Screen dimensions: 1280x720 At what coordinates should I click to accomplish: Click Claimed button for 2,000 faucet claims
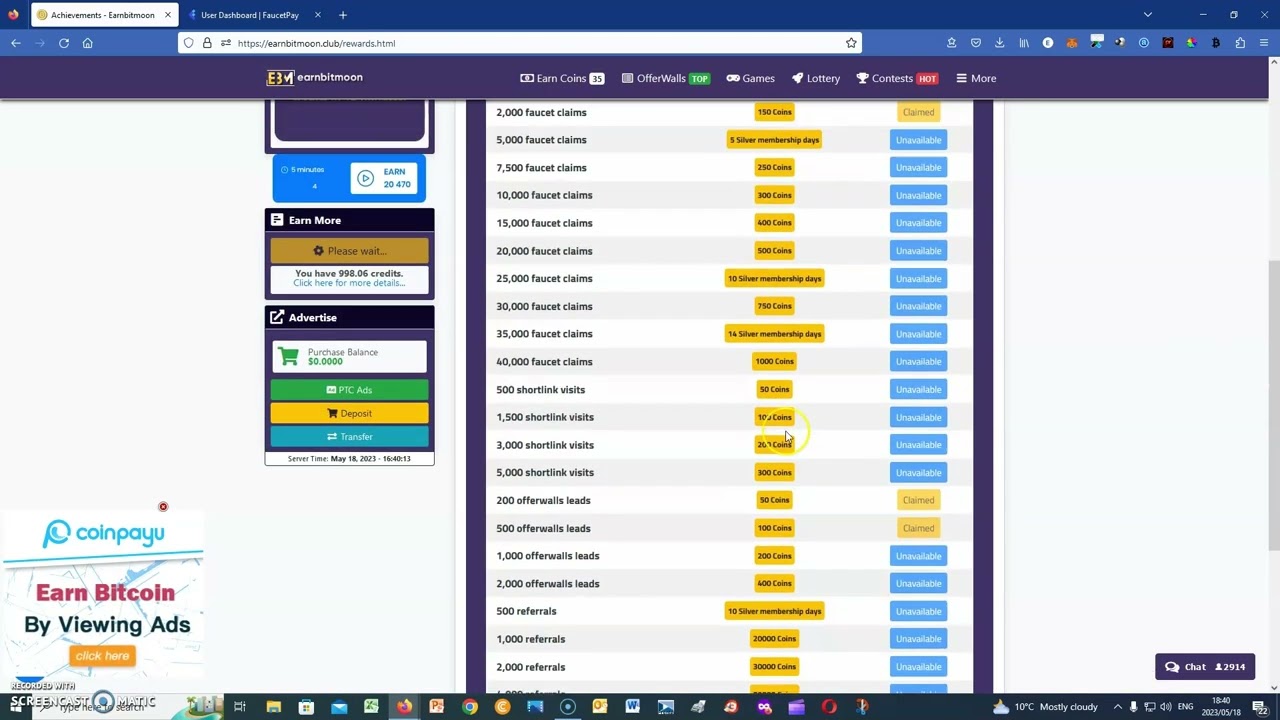point(918,112)
